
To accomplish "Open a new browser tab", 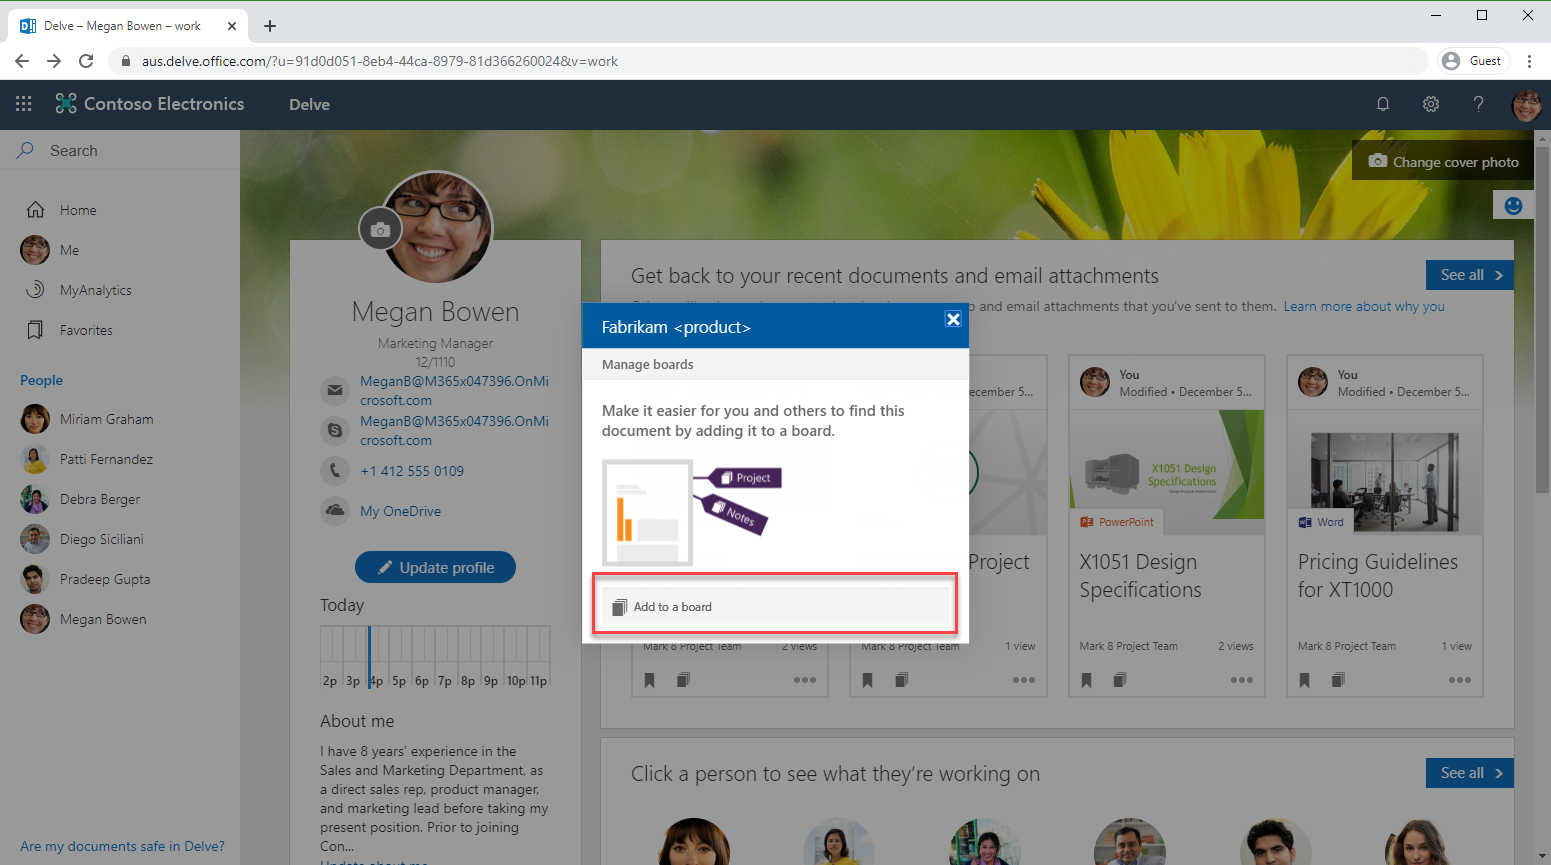I will point(270,26).
